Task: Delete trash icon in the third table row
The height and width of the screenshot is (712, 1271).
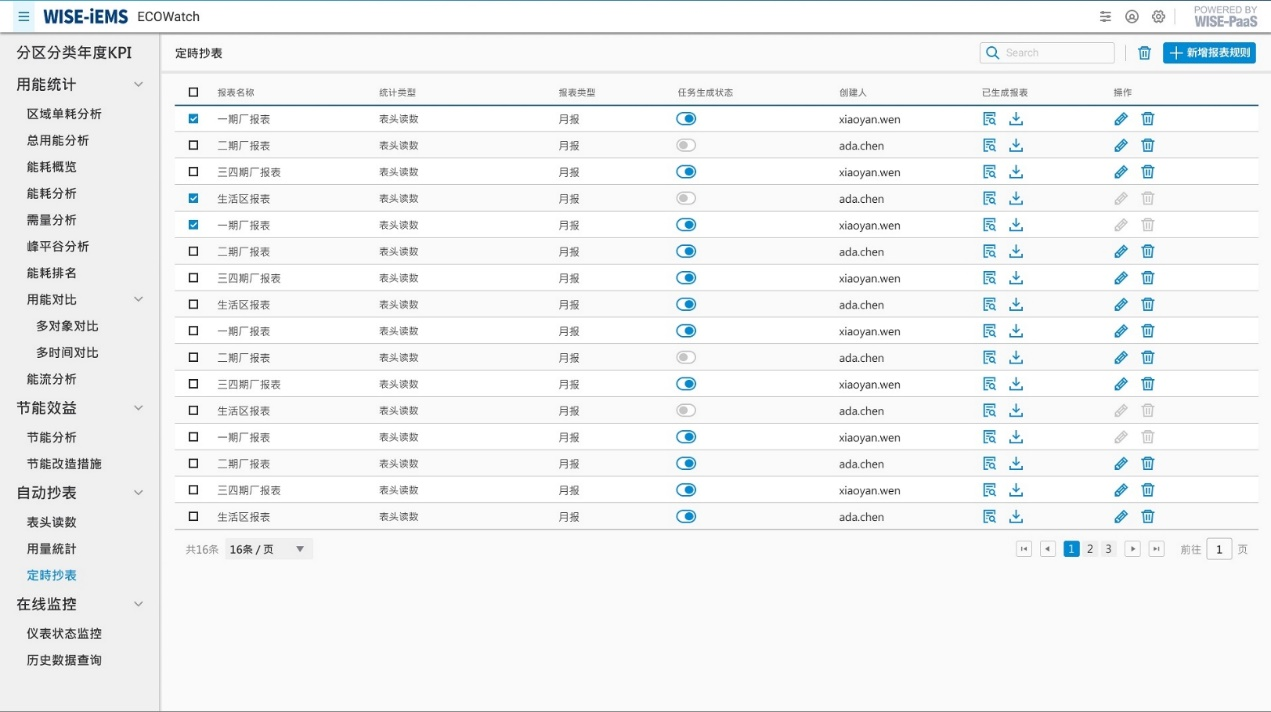Action: pos(1148,172)
